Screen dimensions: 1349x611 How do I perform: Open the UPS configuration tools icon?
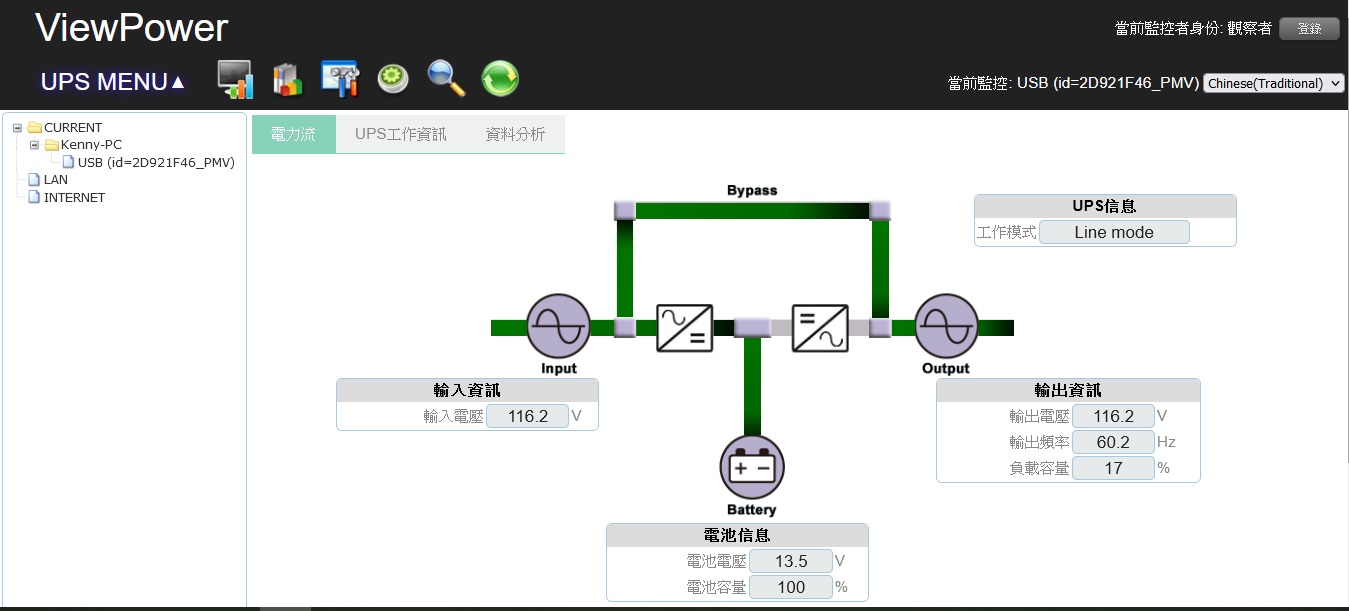(x=341, y=78)
